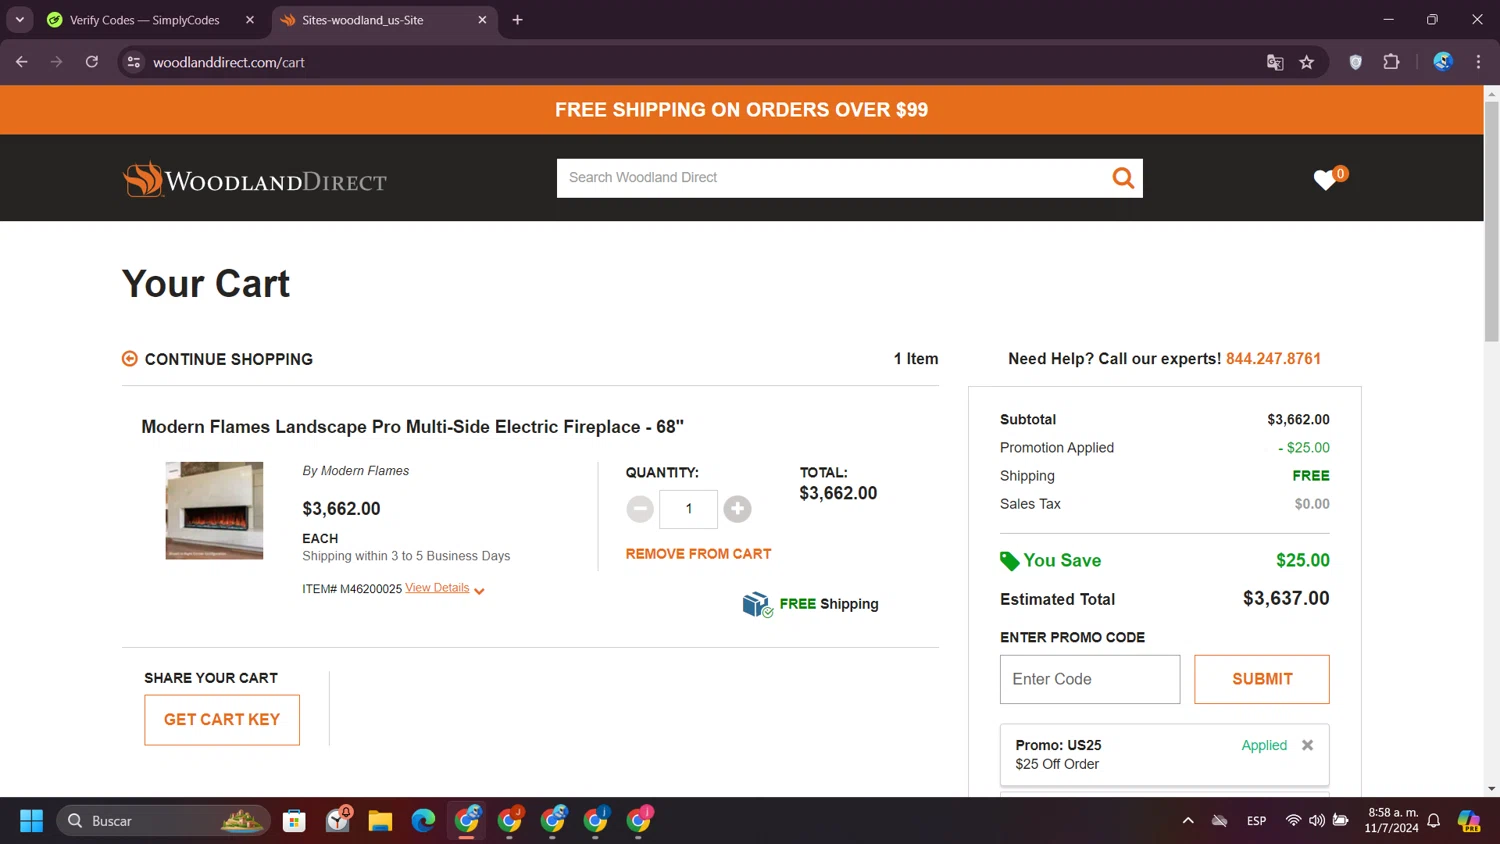Click the orange search magnifier icon
This screenshot has height=844, width=1500.
point(1123,178)
